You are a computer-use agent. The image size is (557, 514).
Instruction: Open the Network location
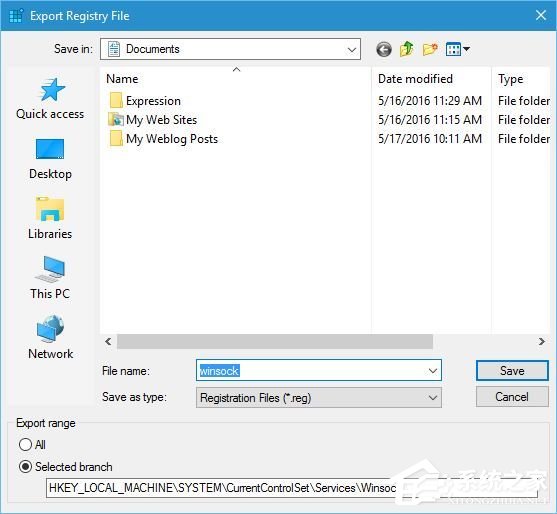click(x=50, y=337)
